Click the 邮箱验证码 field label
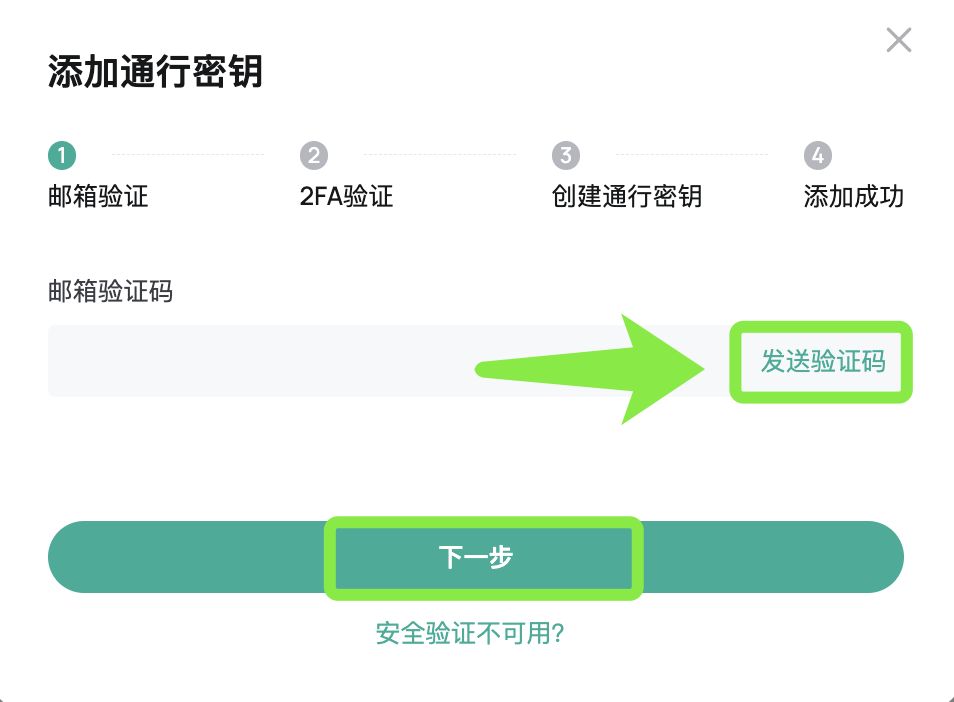954x702 pixels. [x=110, y=291]
